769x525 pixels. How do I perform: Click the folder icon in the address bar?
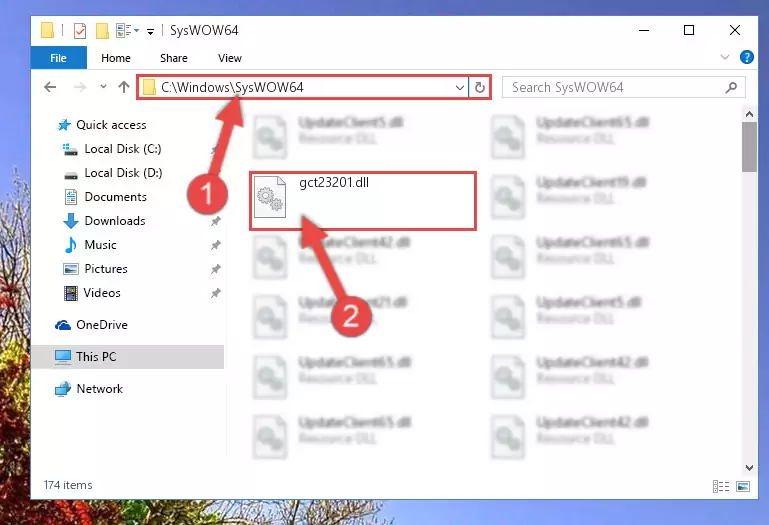(149, 87)
